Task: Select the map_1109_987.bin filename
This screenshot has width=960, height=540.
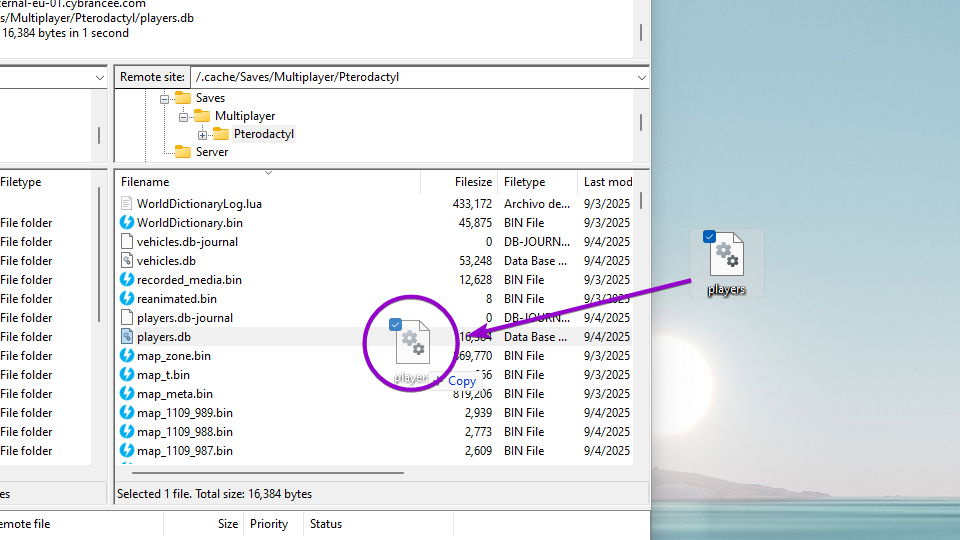Action: point(185,451)
